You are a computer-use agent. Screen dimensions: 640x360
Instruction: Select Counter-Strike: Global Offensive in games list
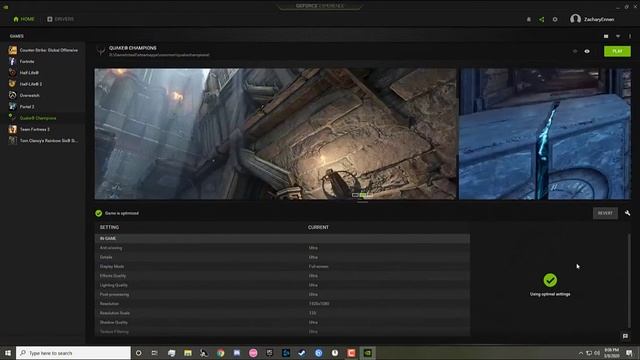(43, 50)
